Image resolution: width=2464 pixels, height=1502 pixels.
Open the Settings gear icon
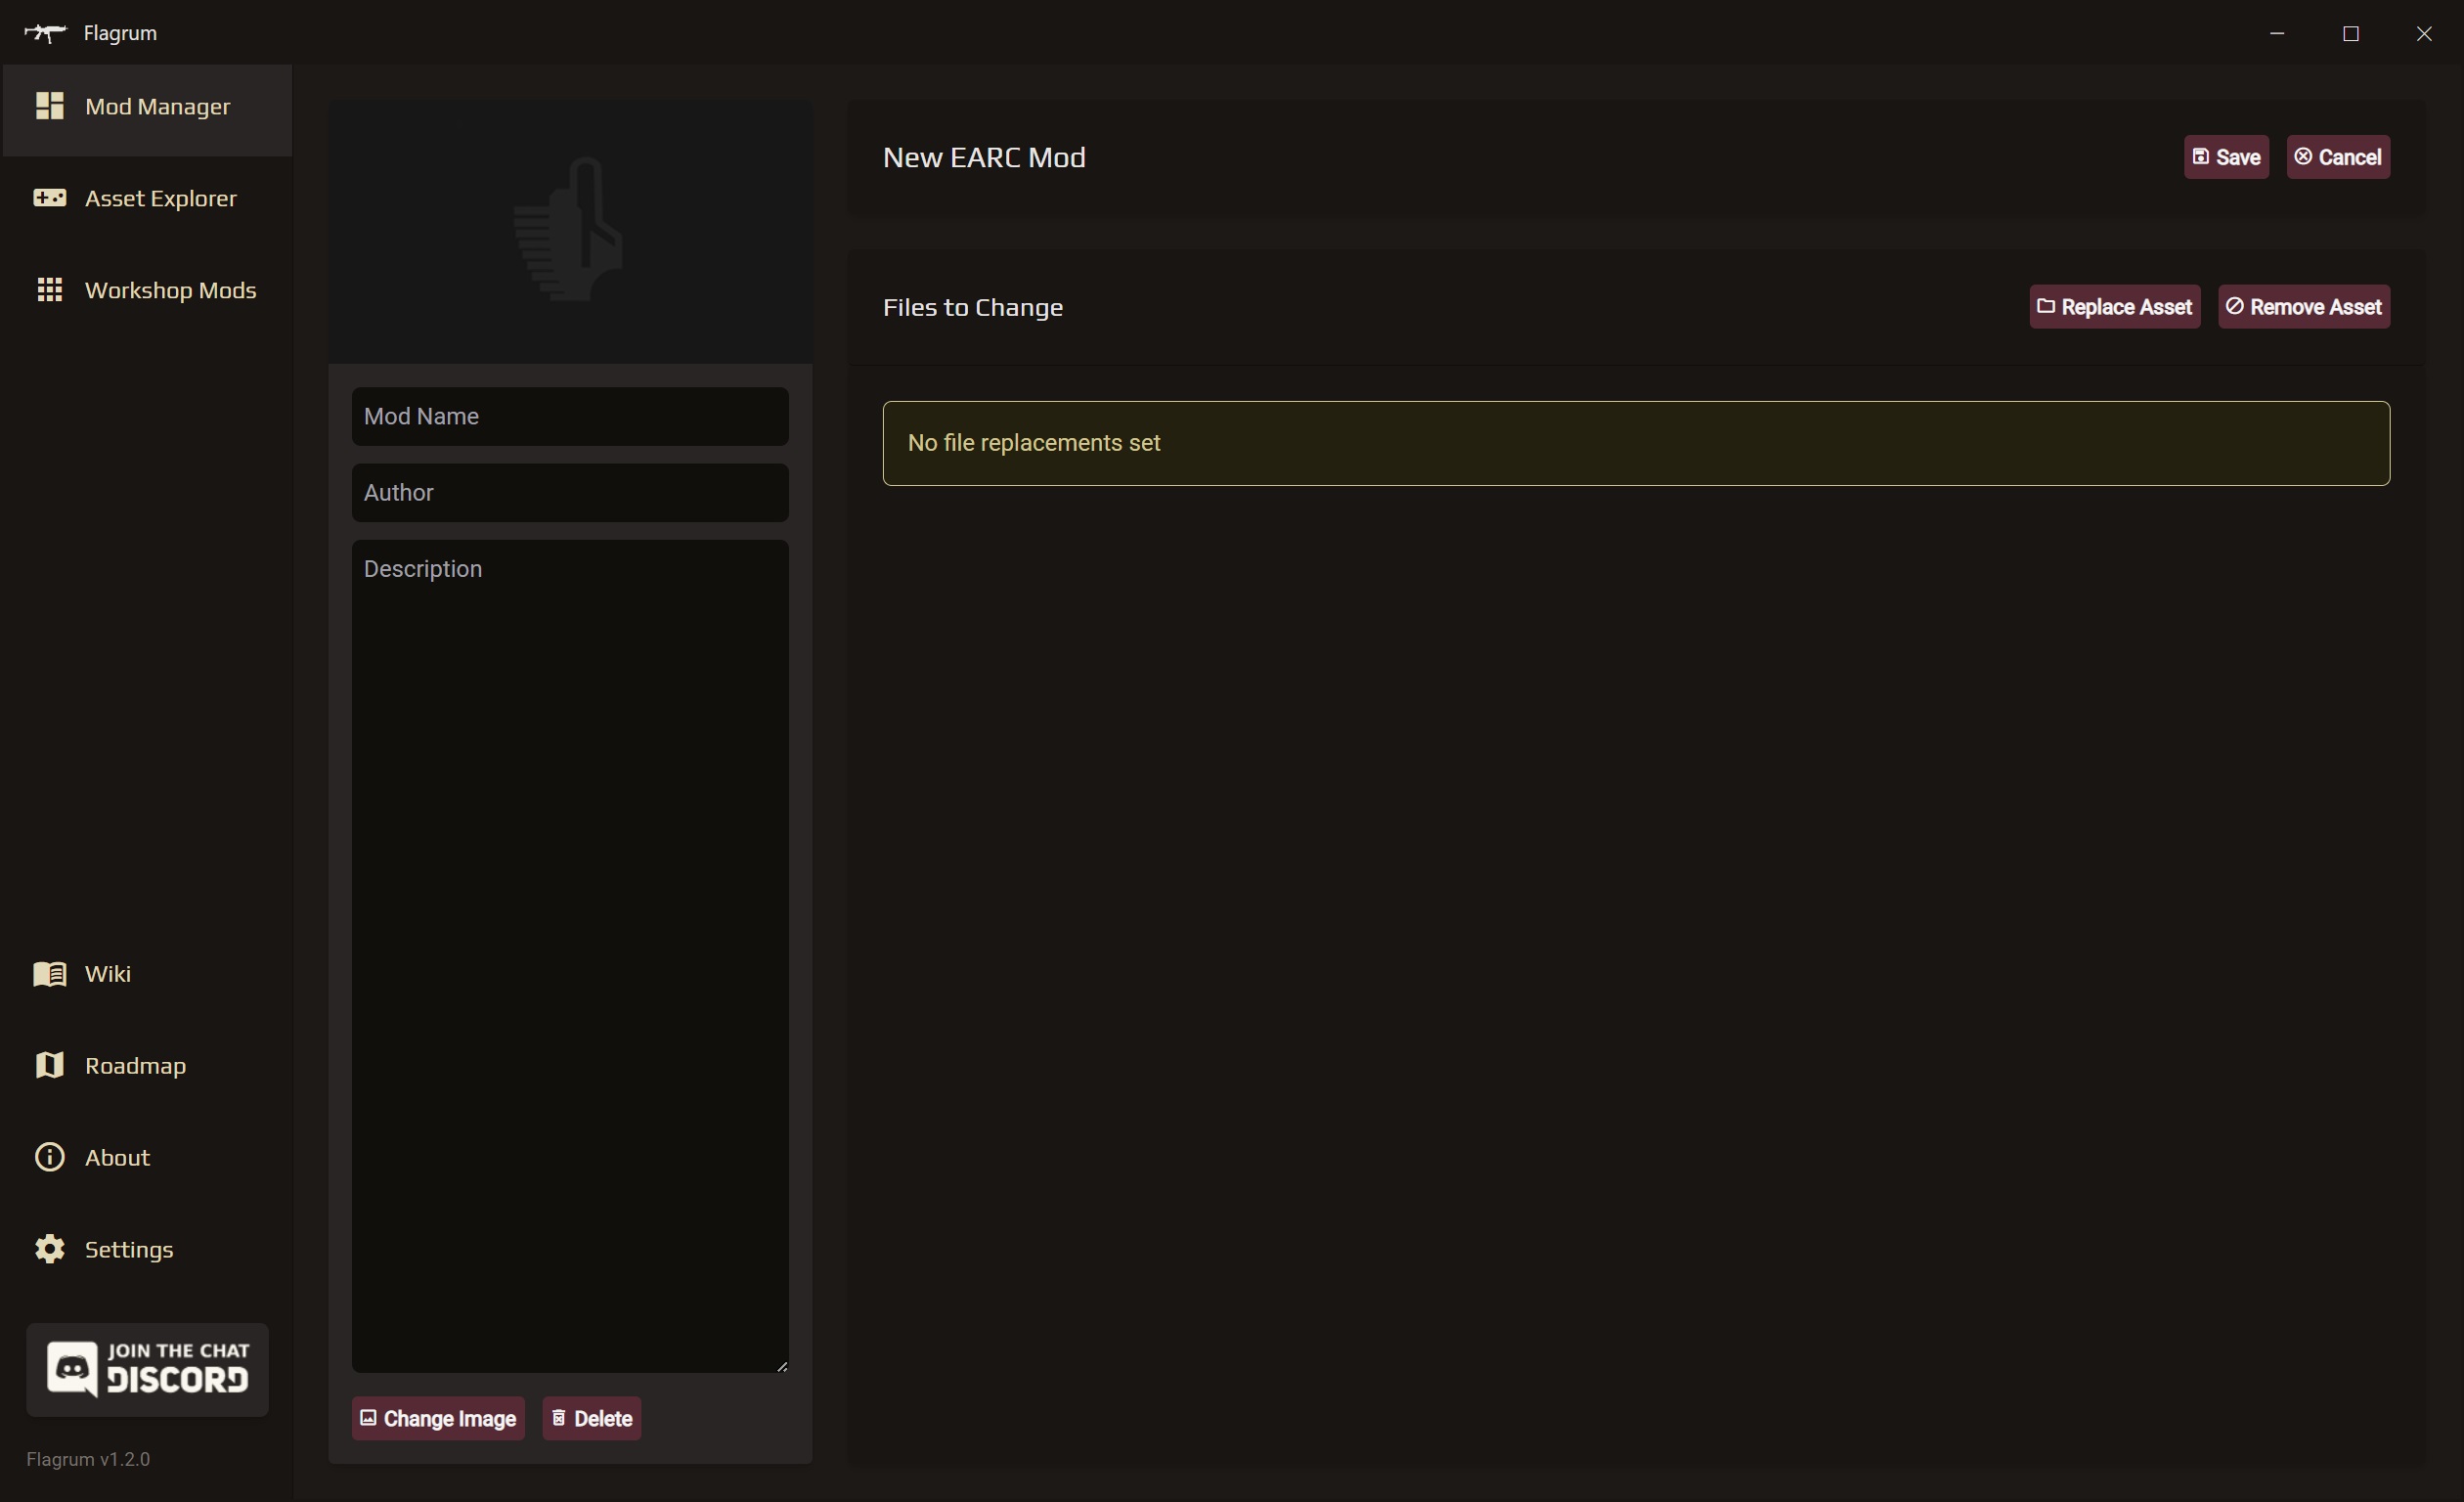click(x=49, y=1250)
